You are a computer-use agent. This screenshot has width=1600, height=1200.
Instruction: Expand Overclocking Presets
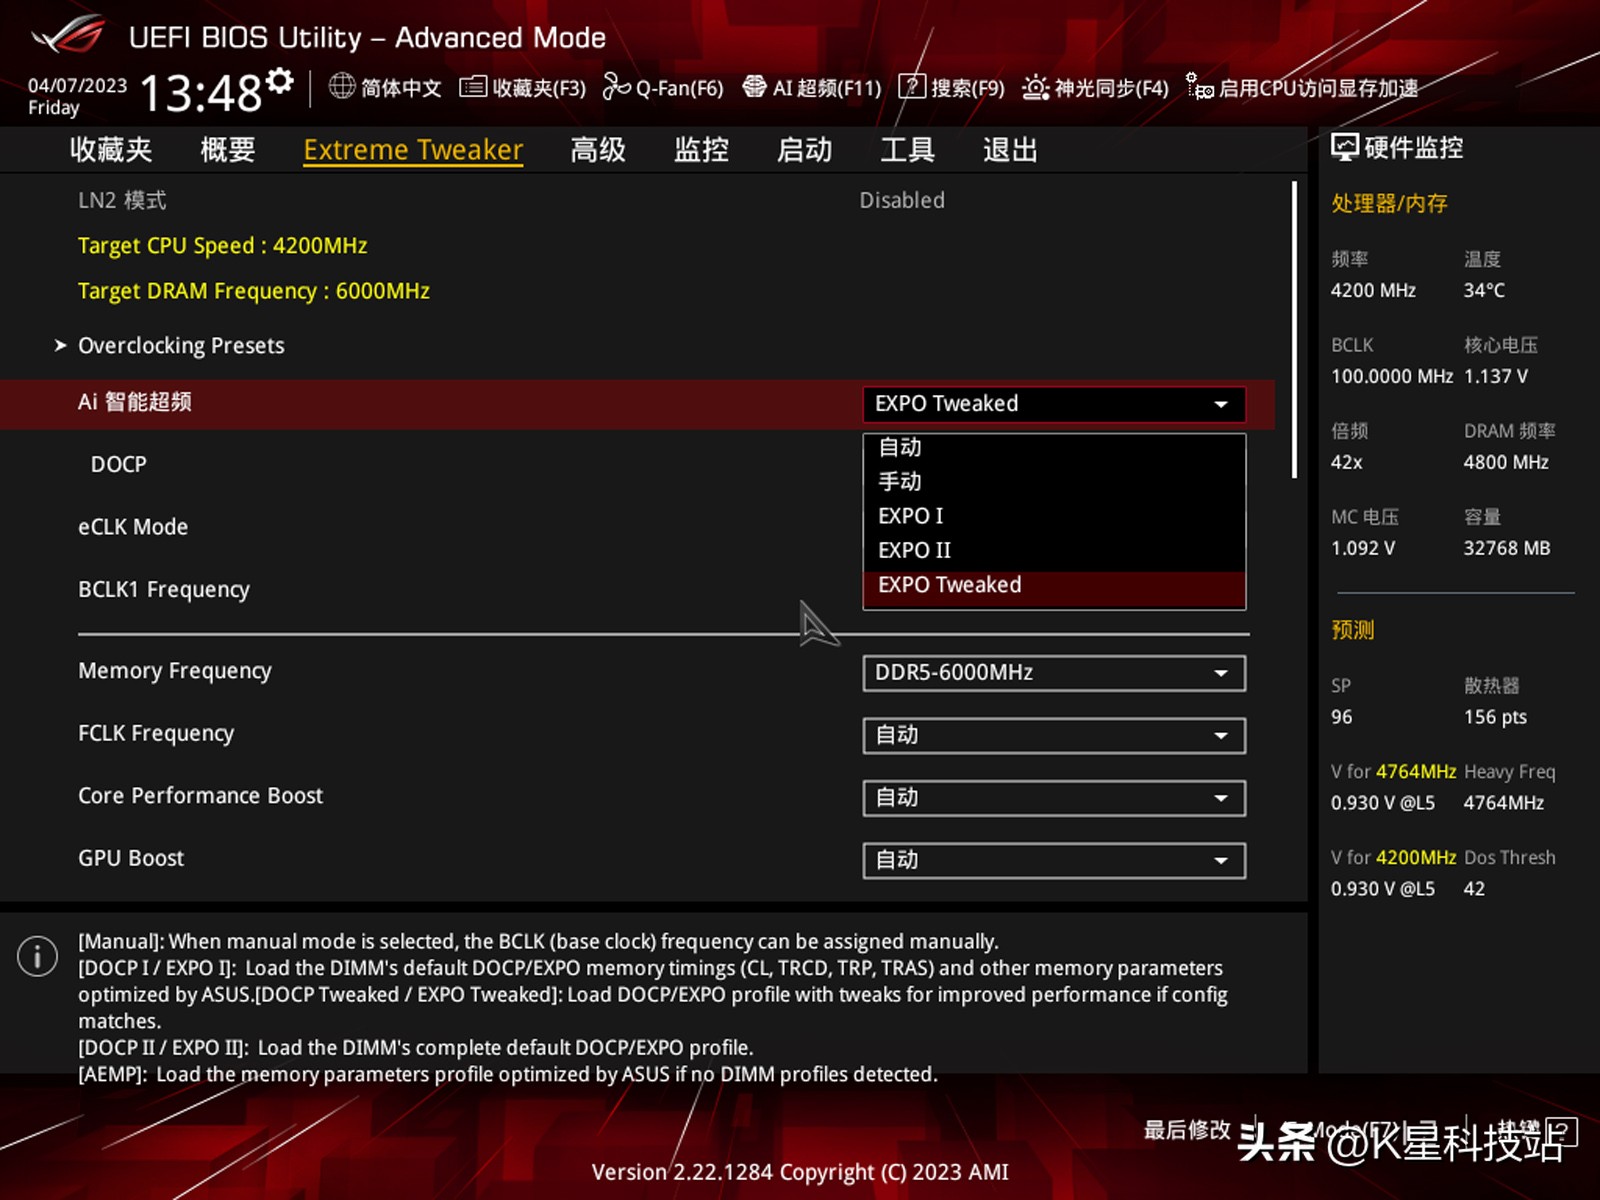pyautogui.click(x=181, y=345)
